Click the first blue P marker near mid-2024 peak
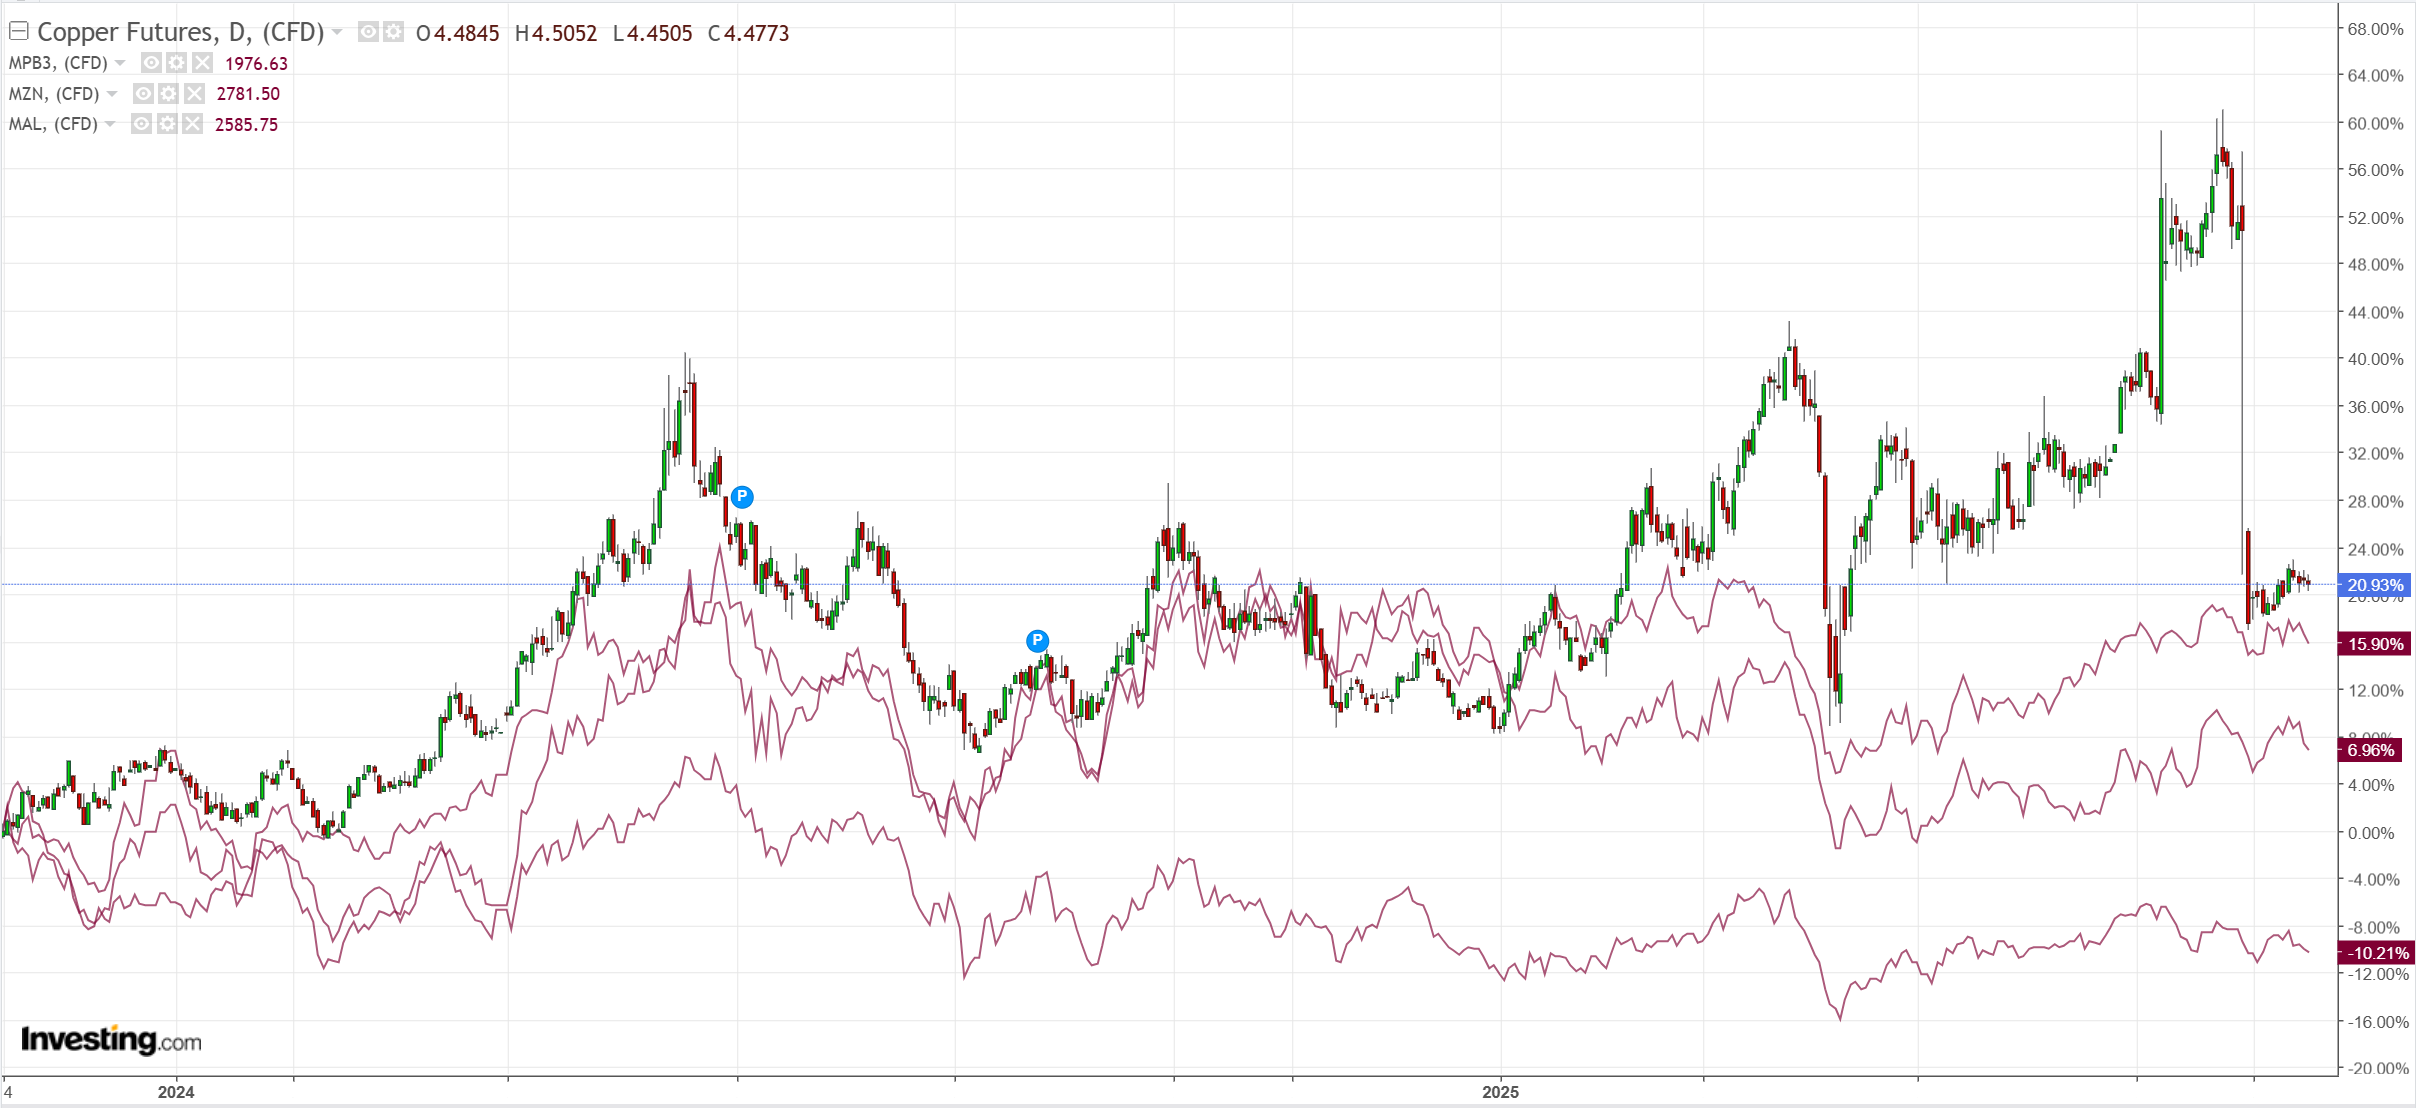 [741, 496]
